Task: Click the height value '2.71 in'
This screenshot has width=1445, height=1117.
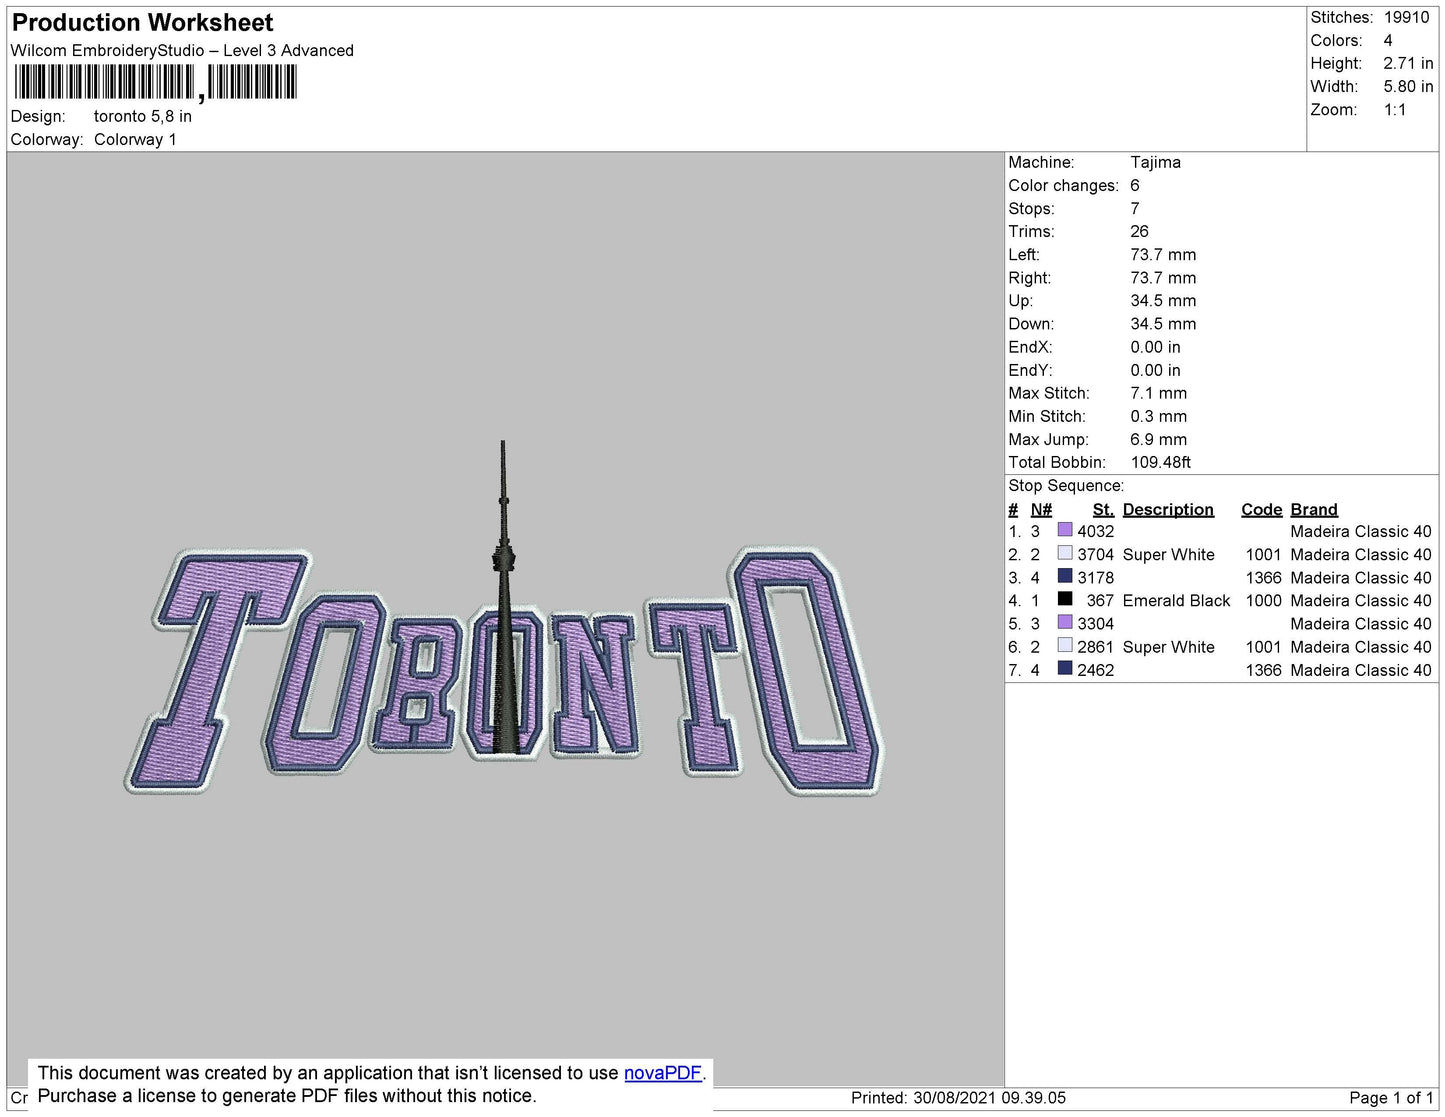Action: (1408, 64)
